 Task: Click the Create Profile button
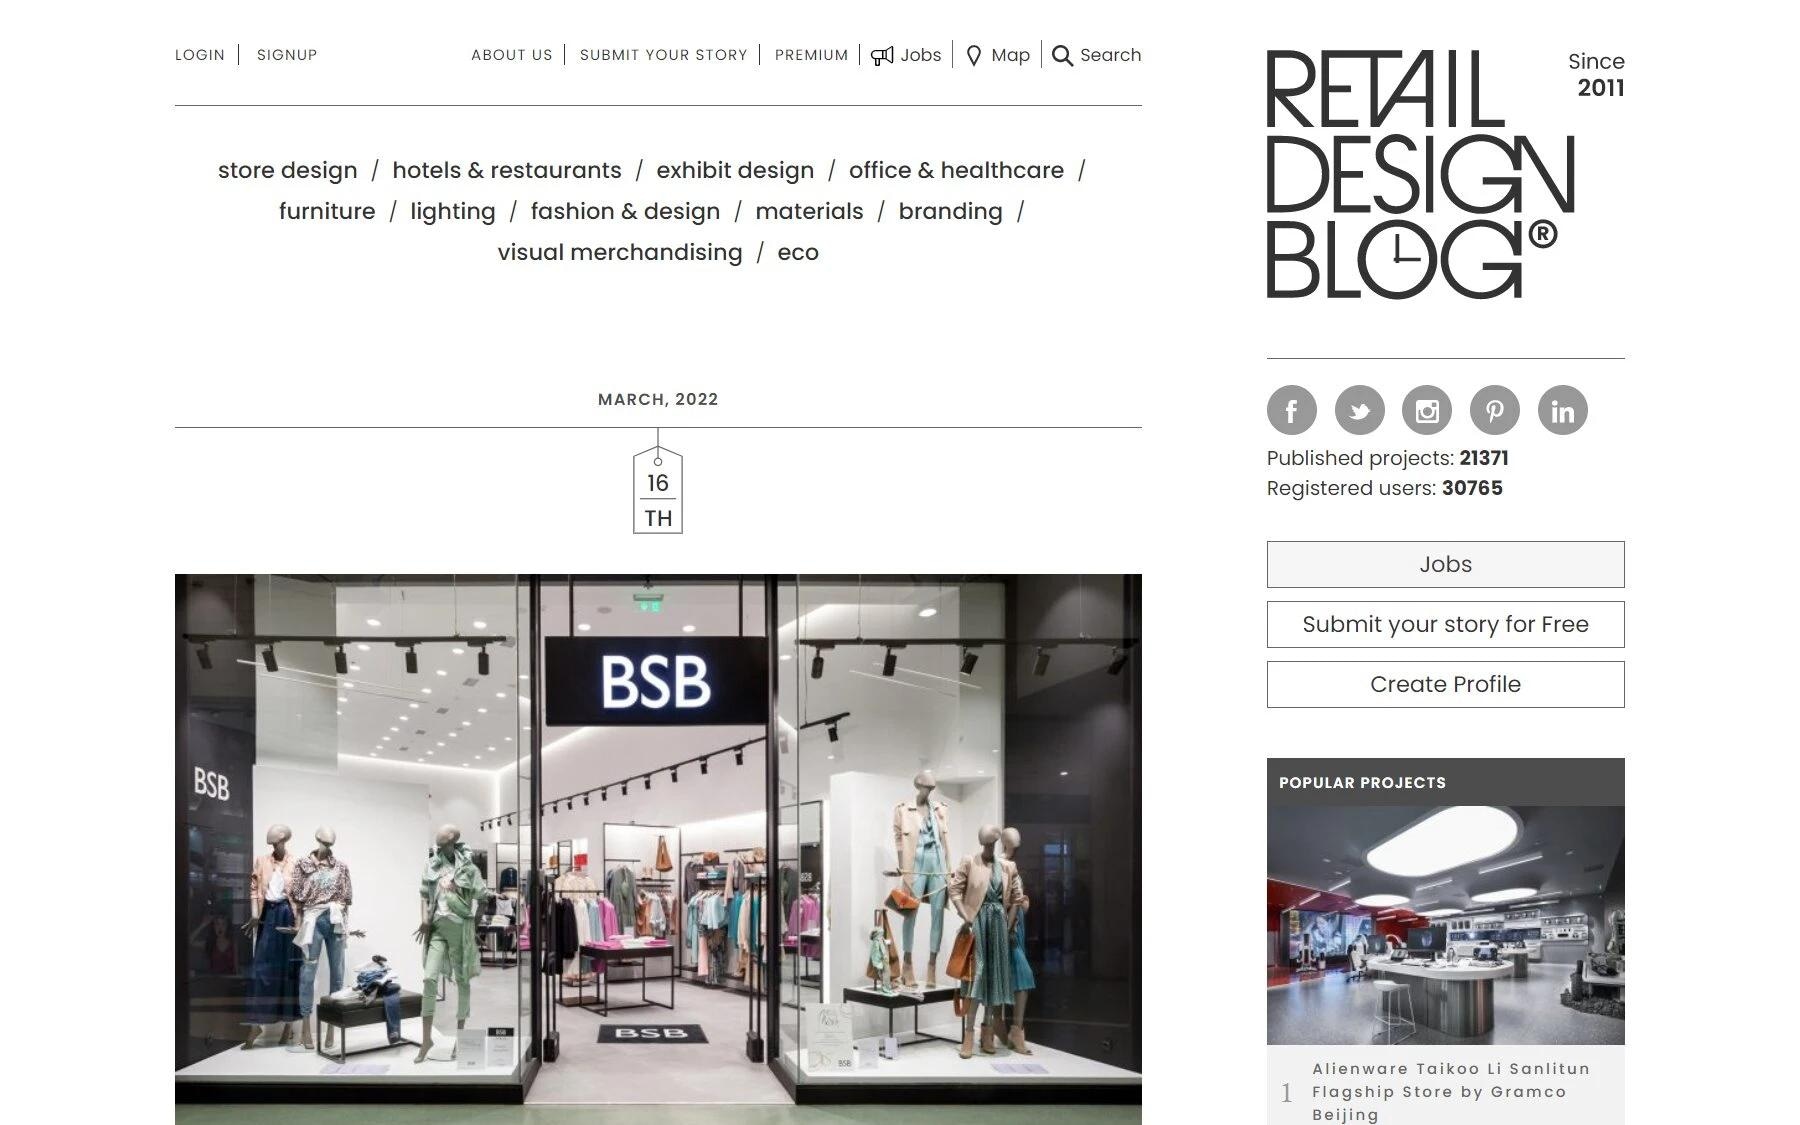click(x=1445, y=684)
